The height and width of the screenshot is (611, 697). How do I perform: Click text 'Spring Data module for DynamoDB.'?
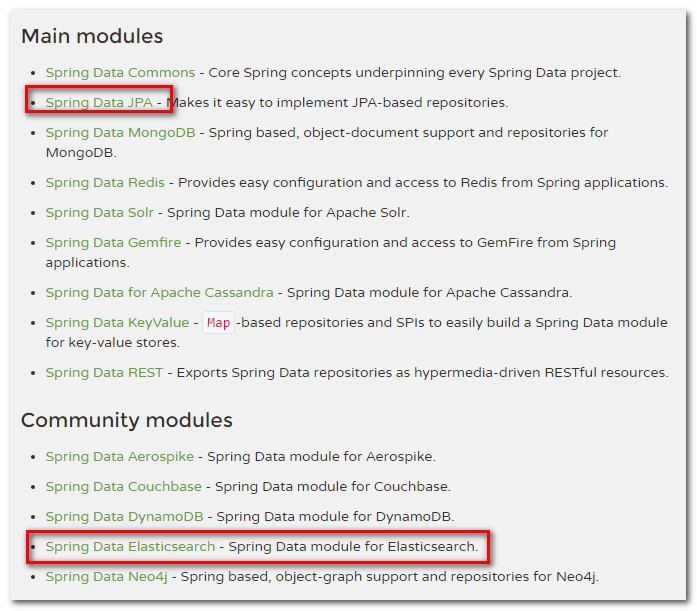pos(336,517)
